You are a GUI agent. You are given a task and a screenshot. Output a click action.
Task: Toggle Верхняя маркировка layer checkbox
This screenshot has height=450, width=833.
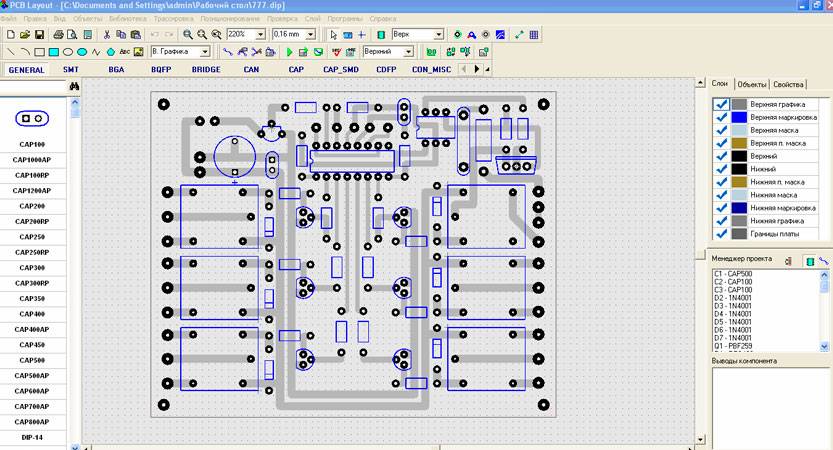tap(721, 117)
